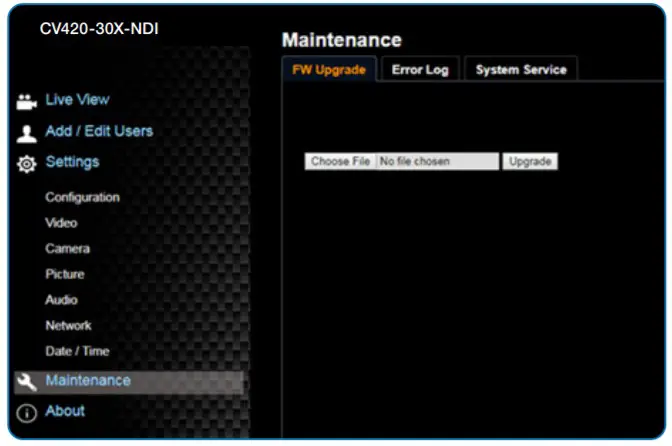Screen dimensions: 672x446
Task: Switch to the System Service tab
Action: 521,69
